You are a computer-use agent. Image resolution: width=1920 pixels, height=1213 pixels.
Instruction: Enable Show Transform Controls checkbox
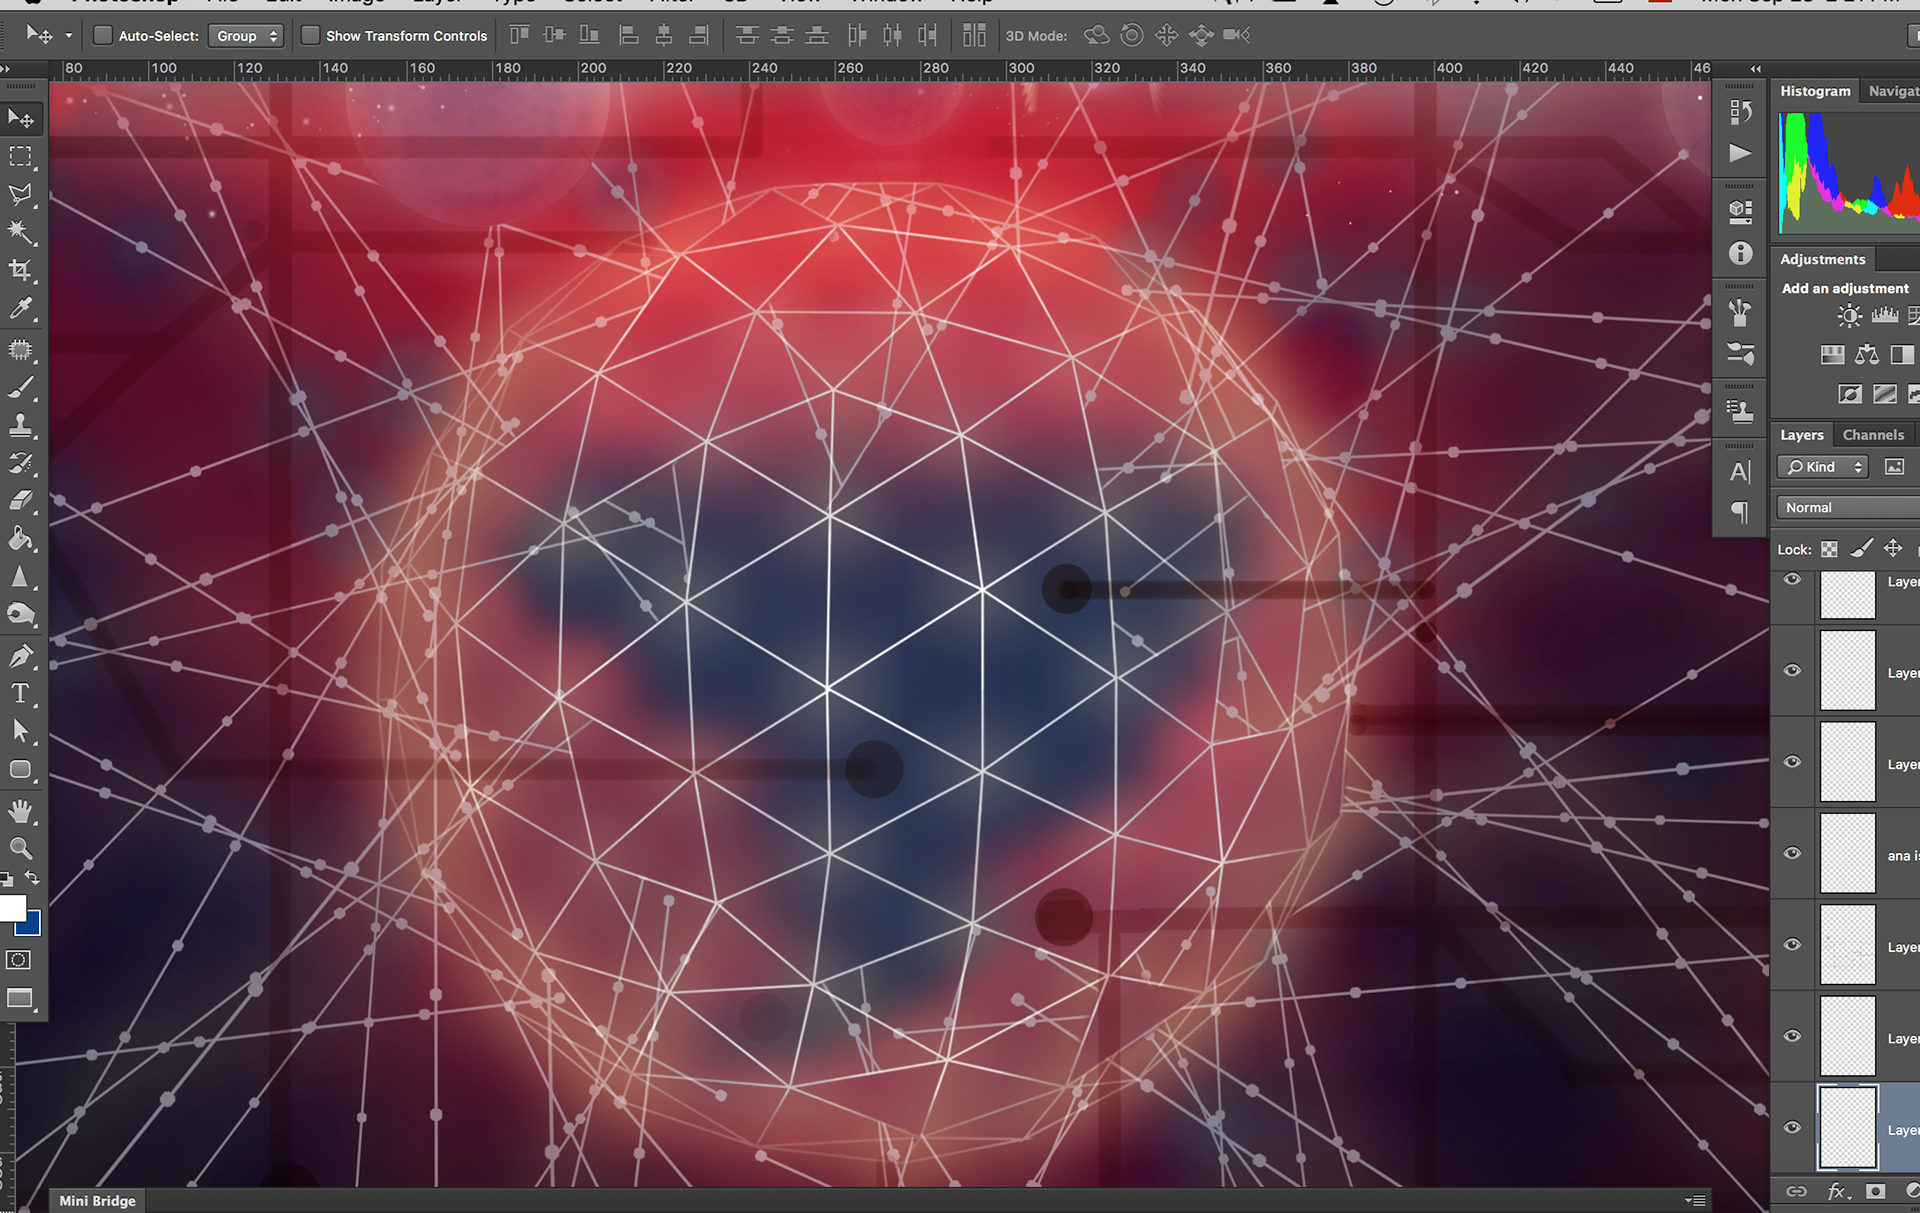311,36
